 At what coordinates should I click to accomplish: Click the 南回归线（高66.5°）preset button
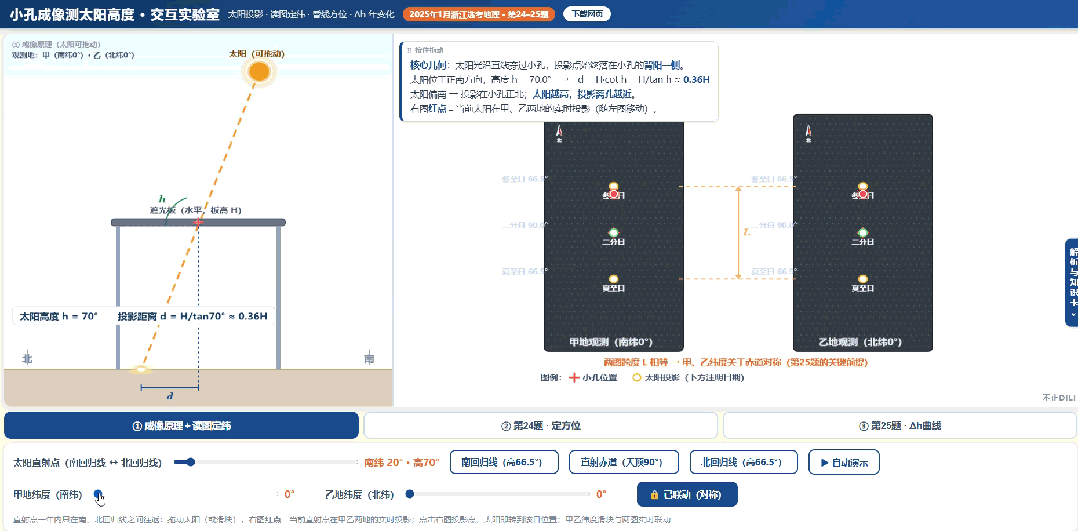[504, 462]
